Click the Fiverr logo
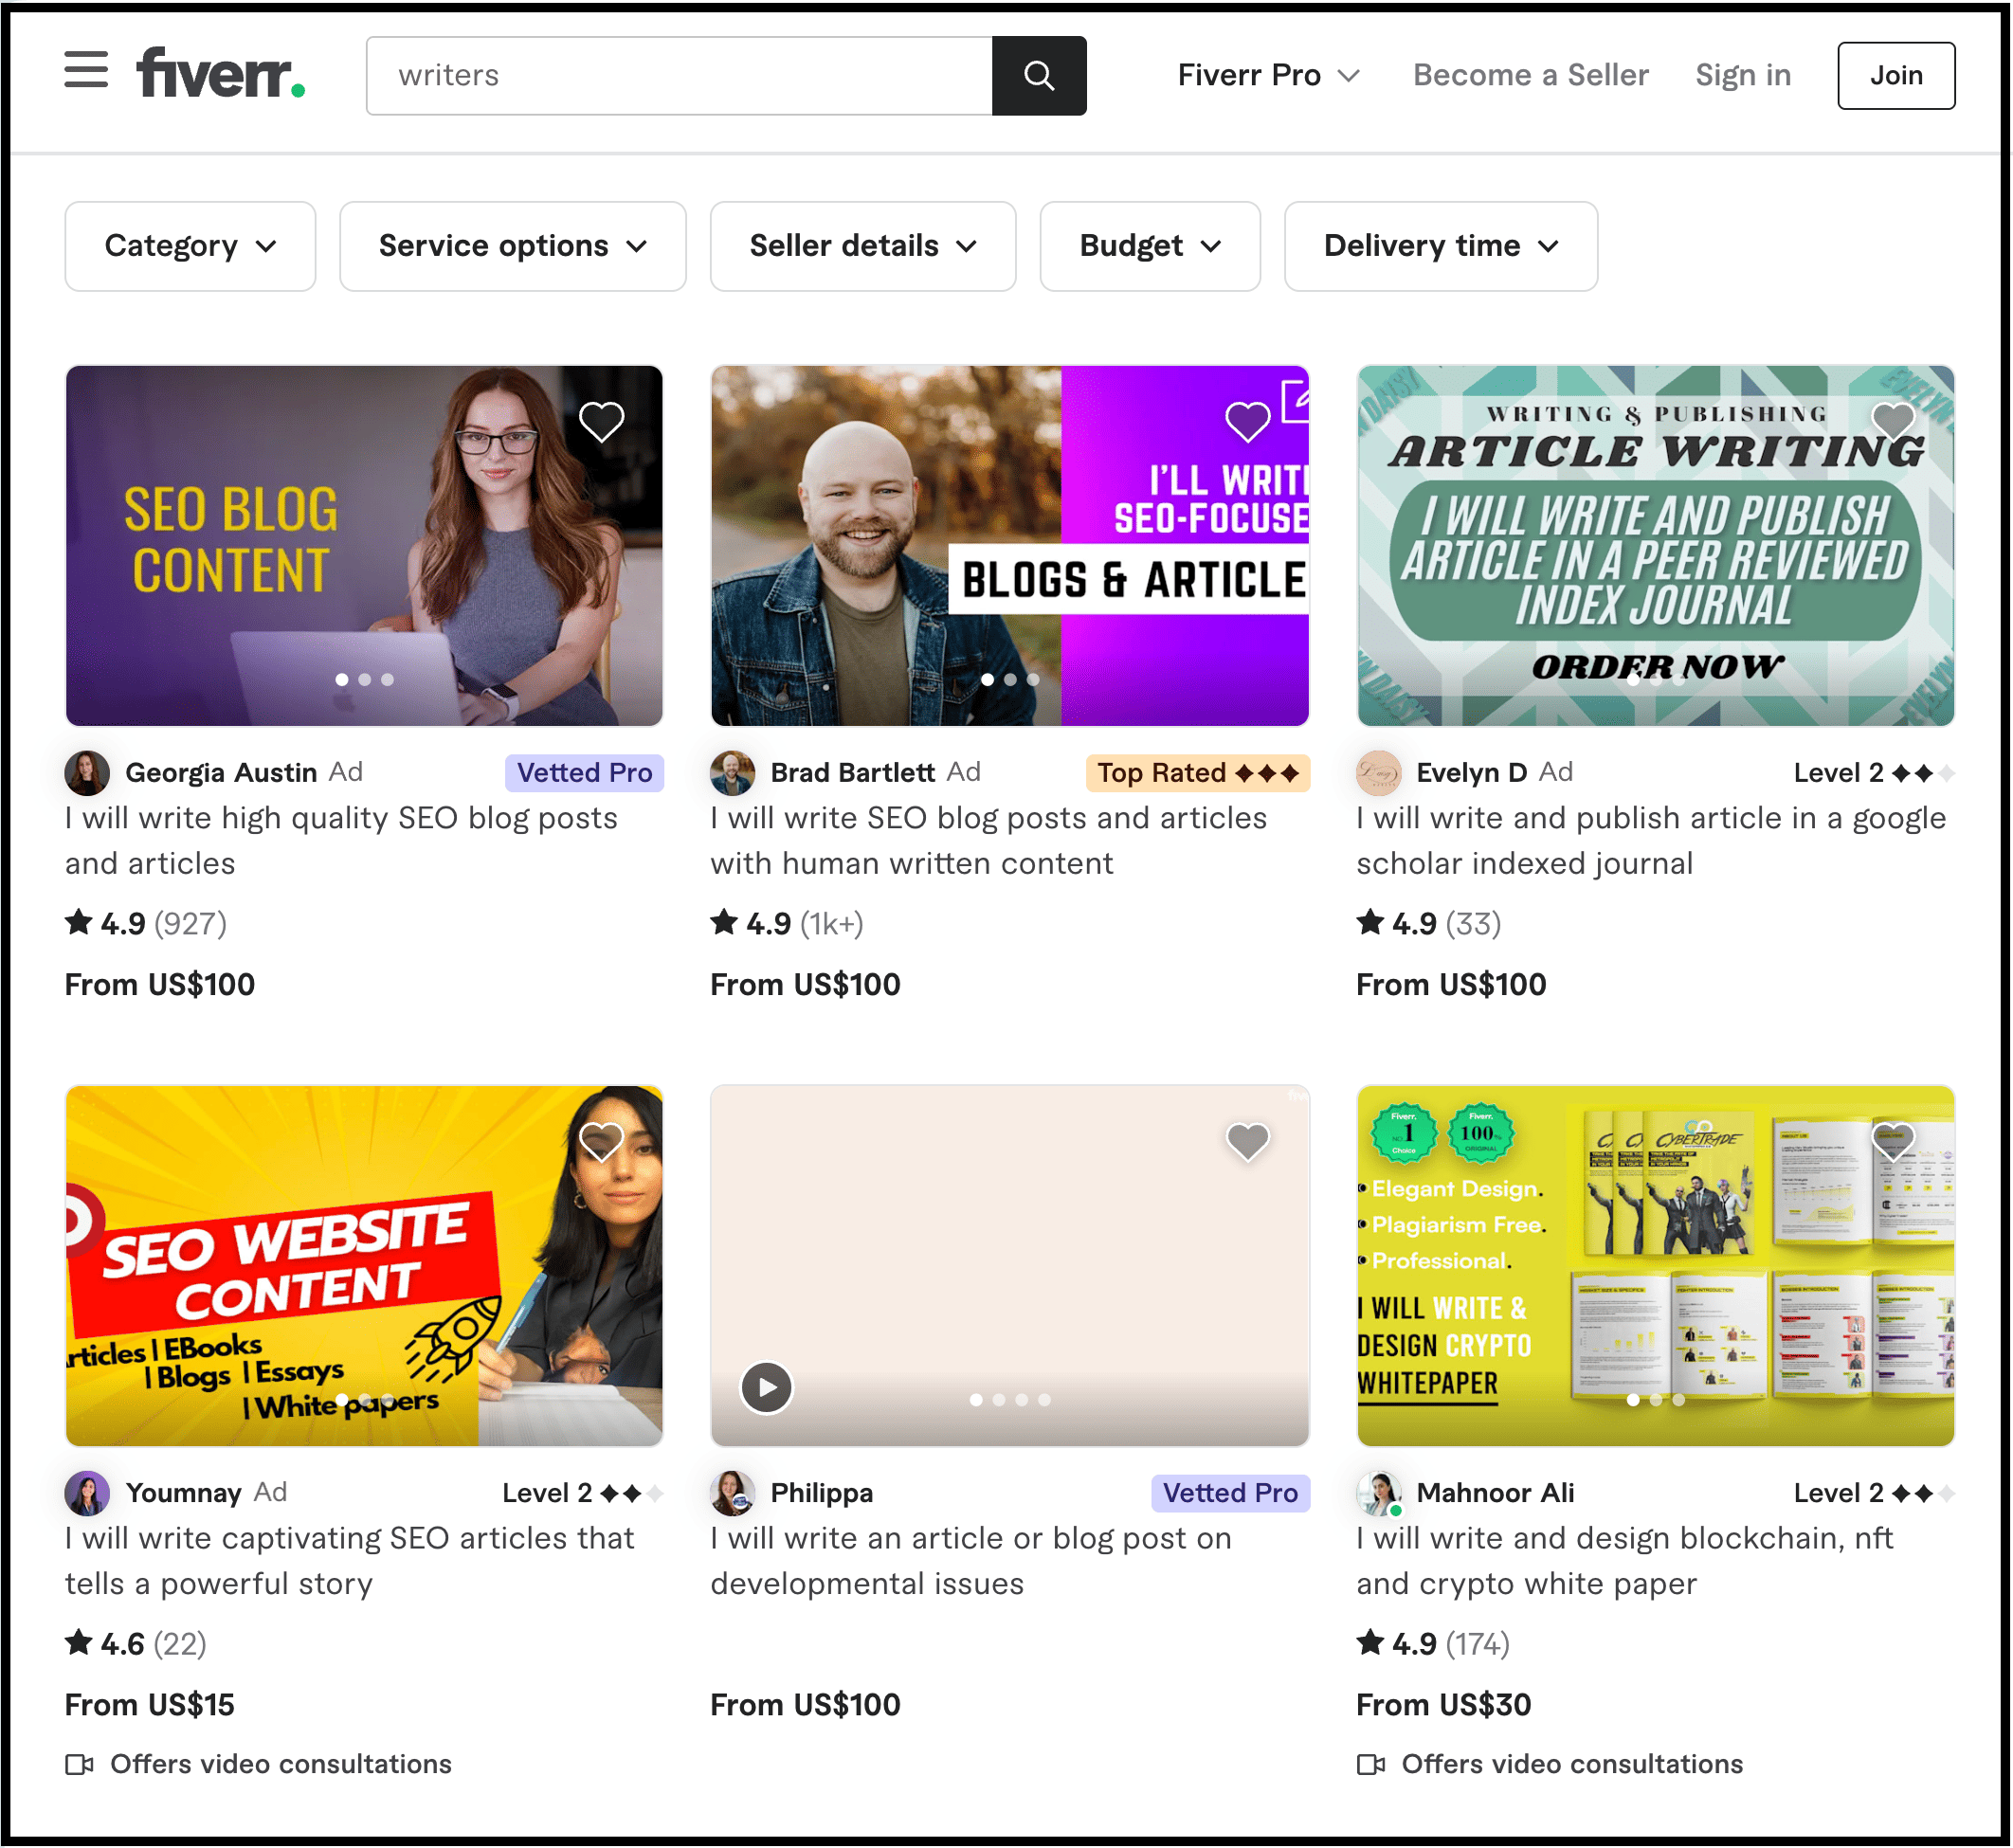The width and height of the screenshot is (2013, 1848). pos(220,74)
